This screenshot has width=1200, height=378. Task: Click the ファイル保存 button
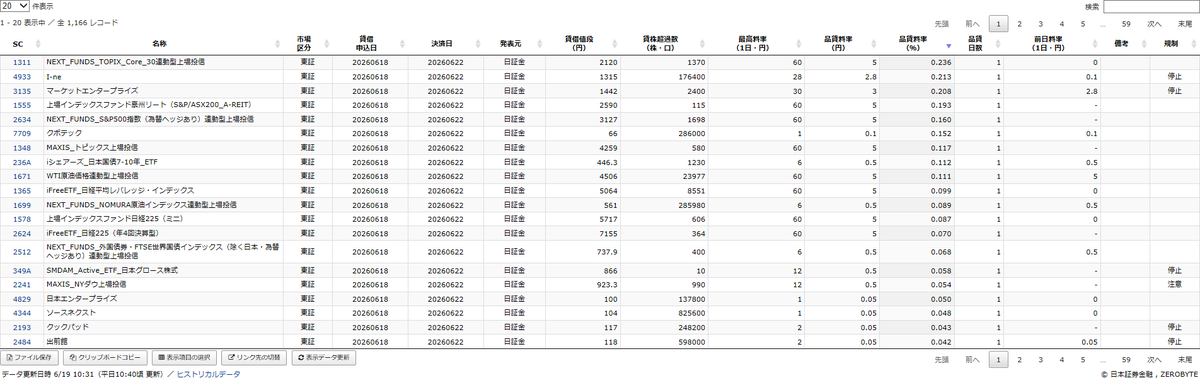pyautogui.click(x=30, y=357)
